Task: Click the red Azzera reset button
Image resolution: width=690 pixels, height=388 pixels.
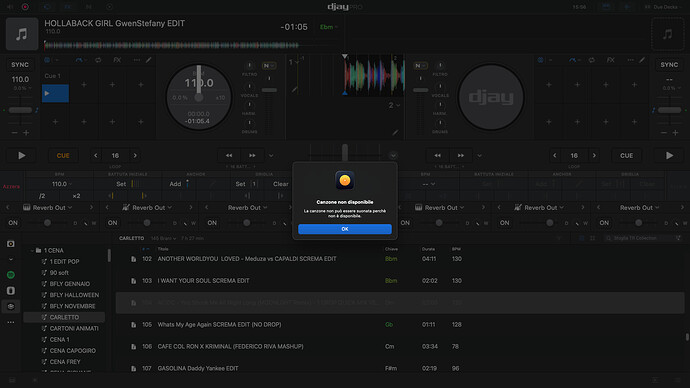Action: pyautogui.click(x=11, y=187)
